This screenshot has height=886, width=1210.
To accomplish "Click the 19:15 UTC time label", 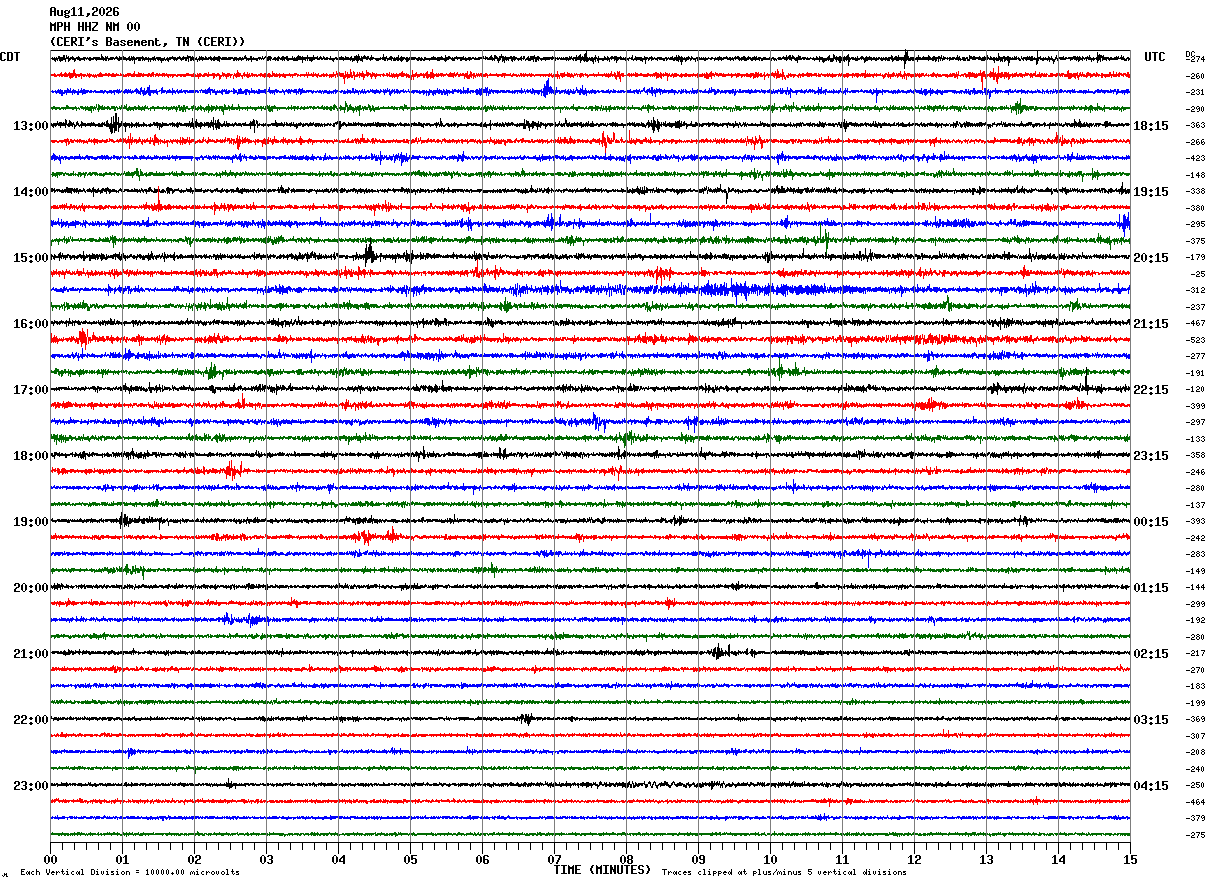I will point(1151,192).
